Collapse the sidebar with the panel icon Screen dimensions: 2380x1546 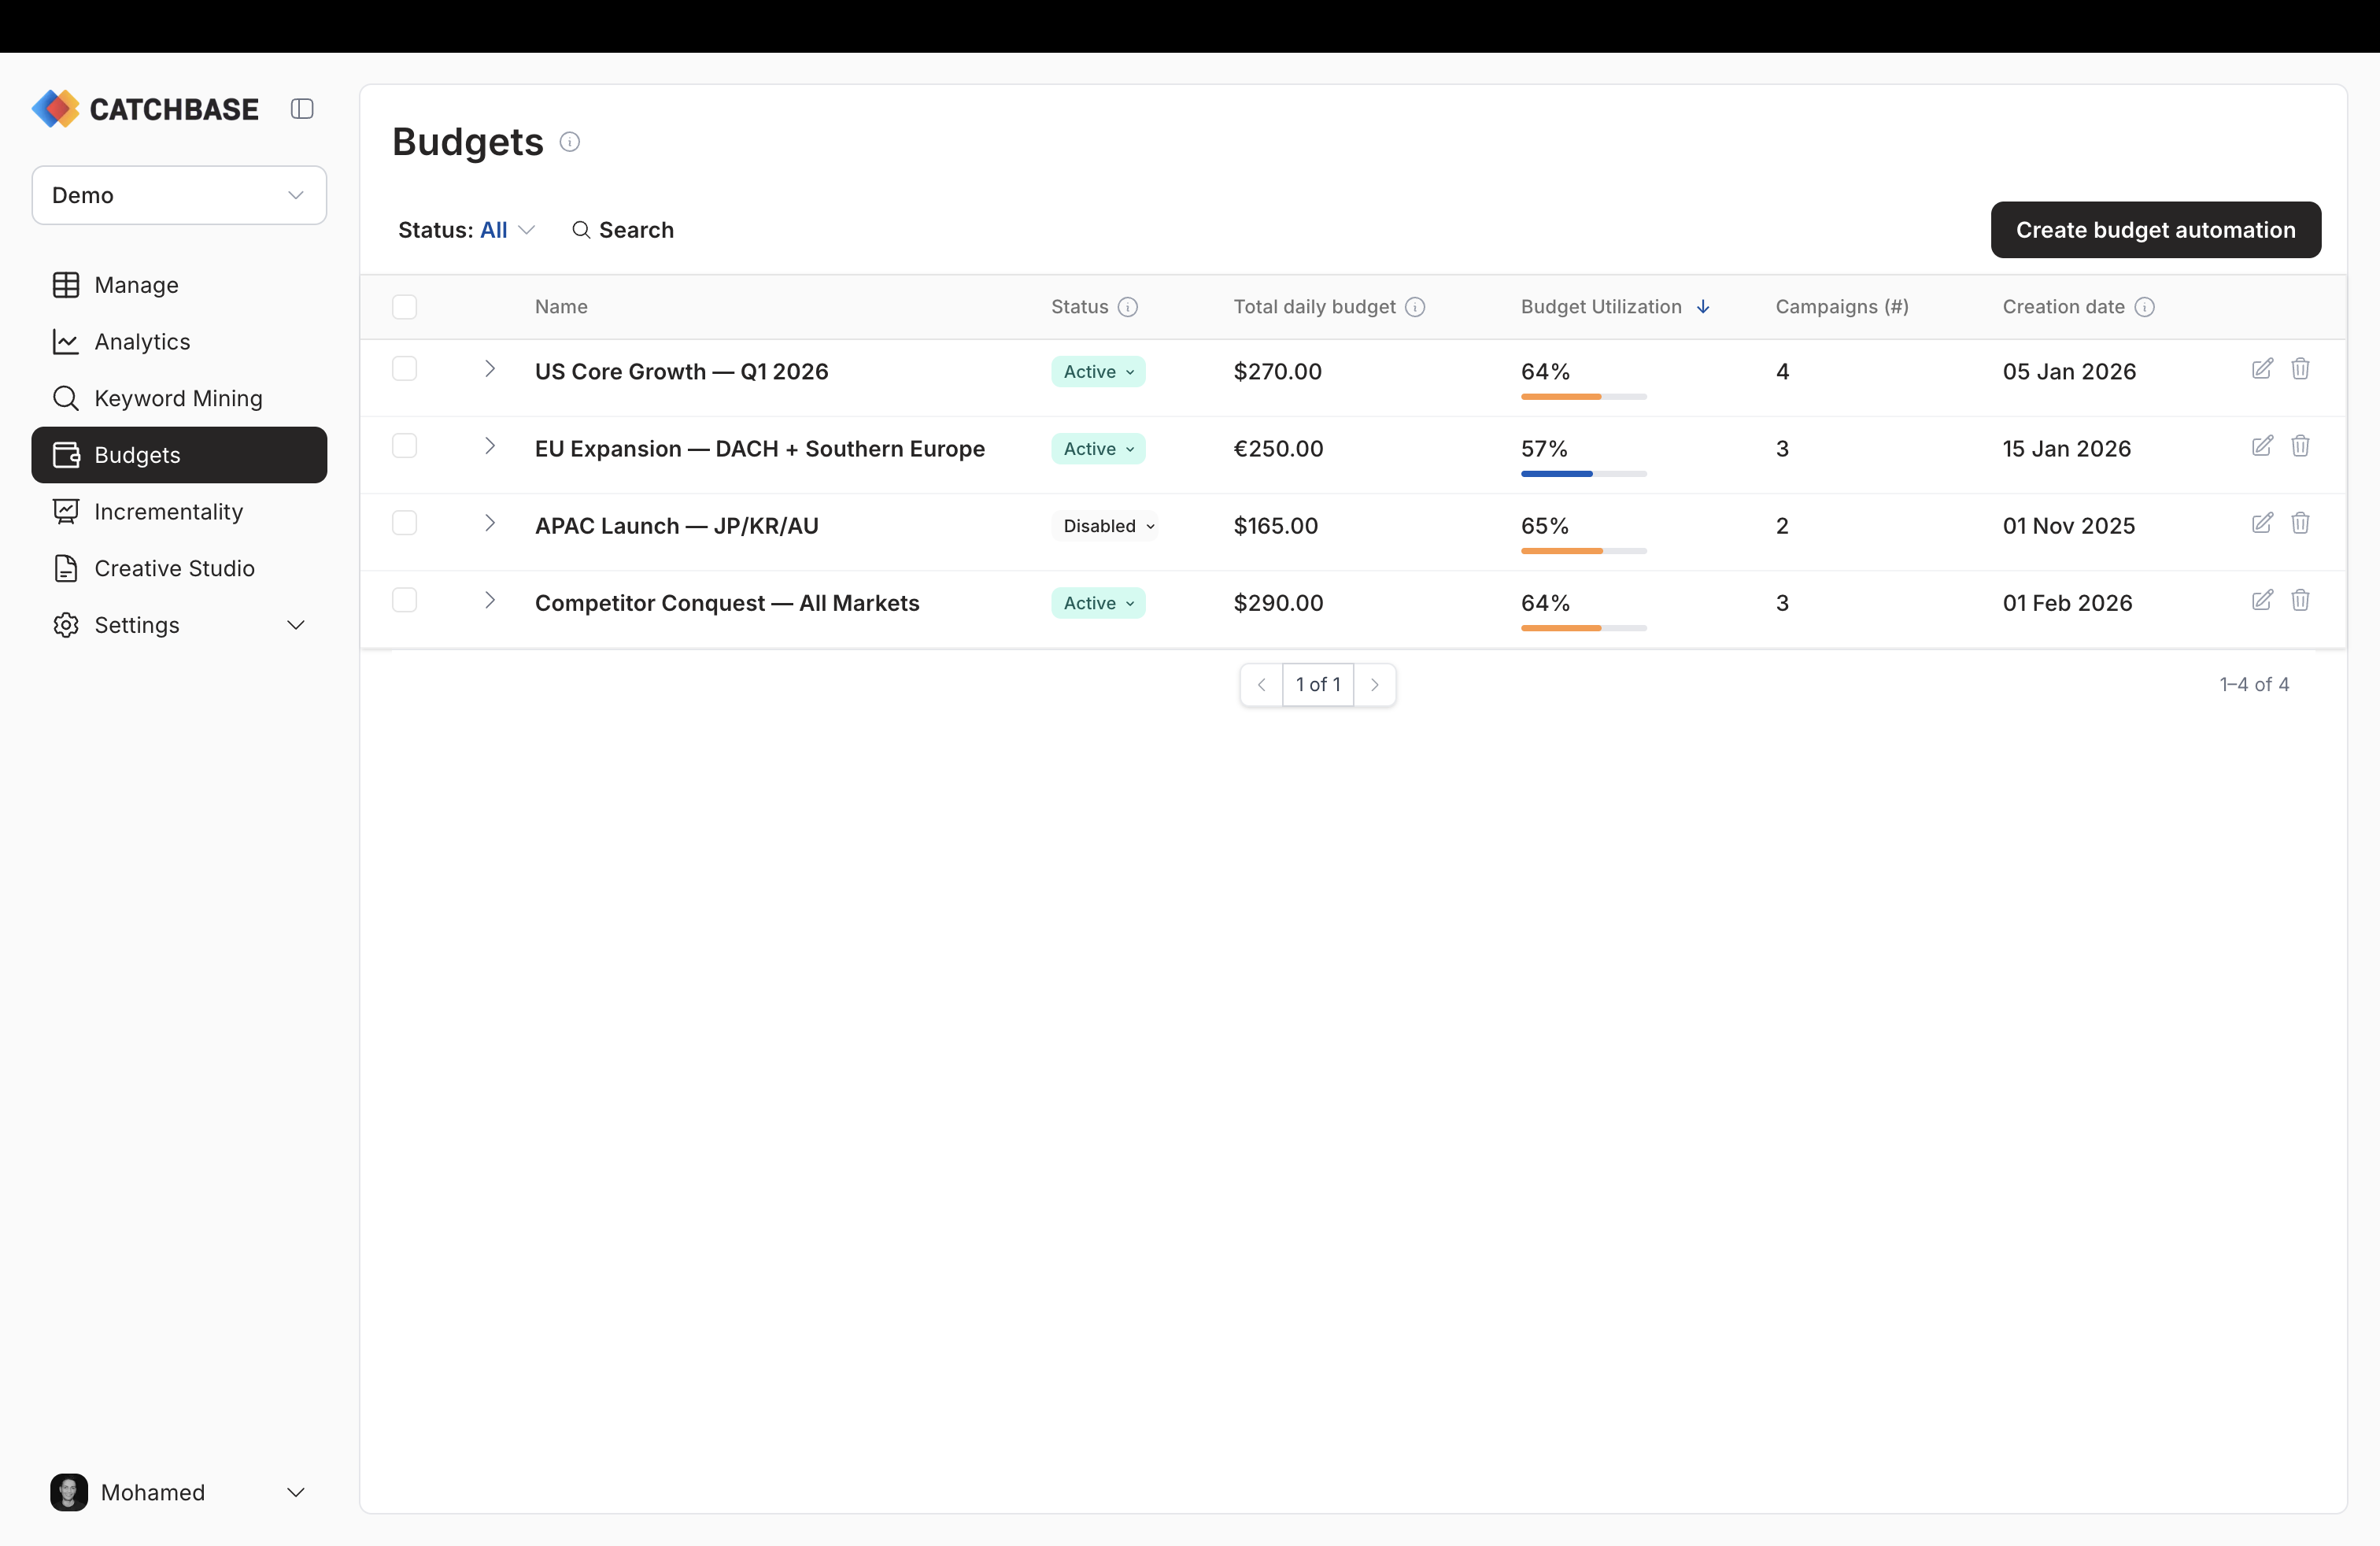(x=302, y=109)
